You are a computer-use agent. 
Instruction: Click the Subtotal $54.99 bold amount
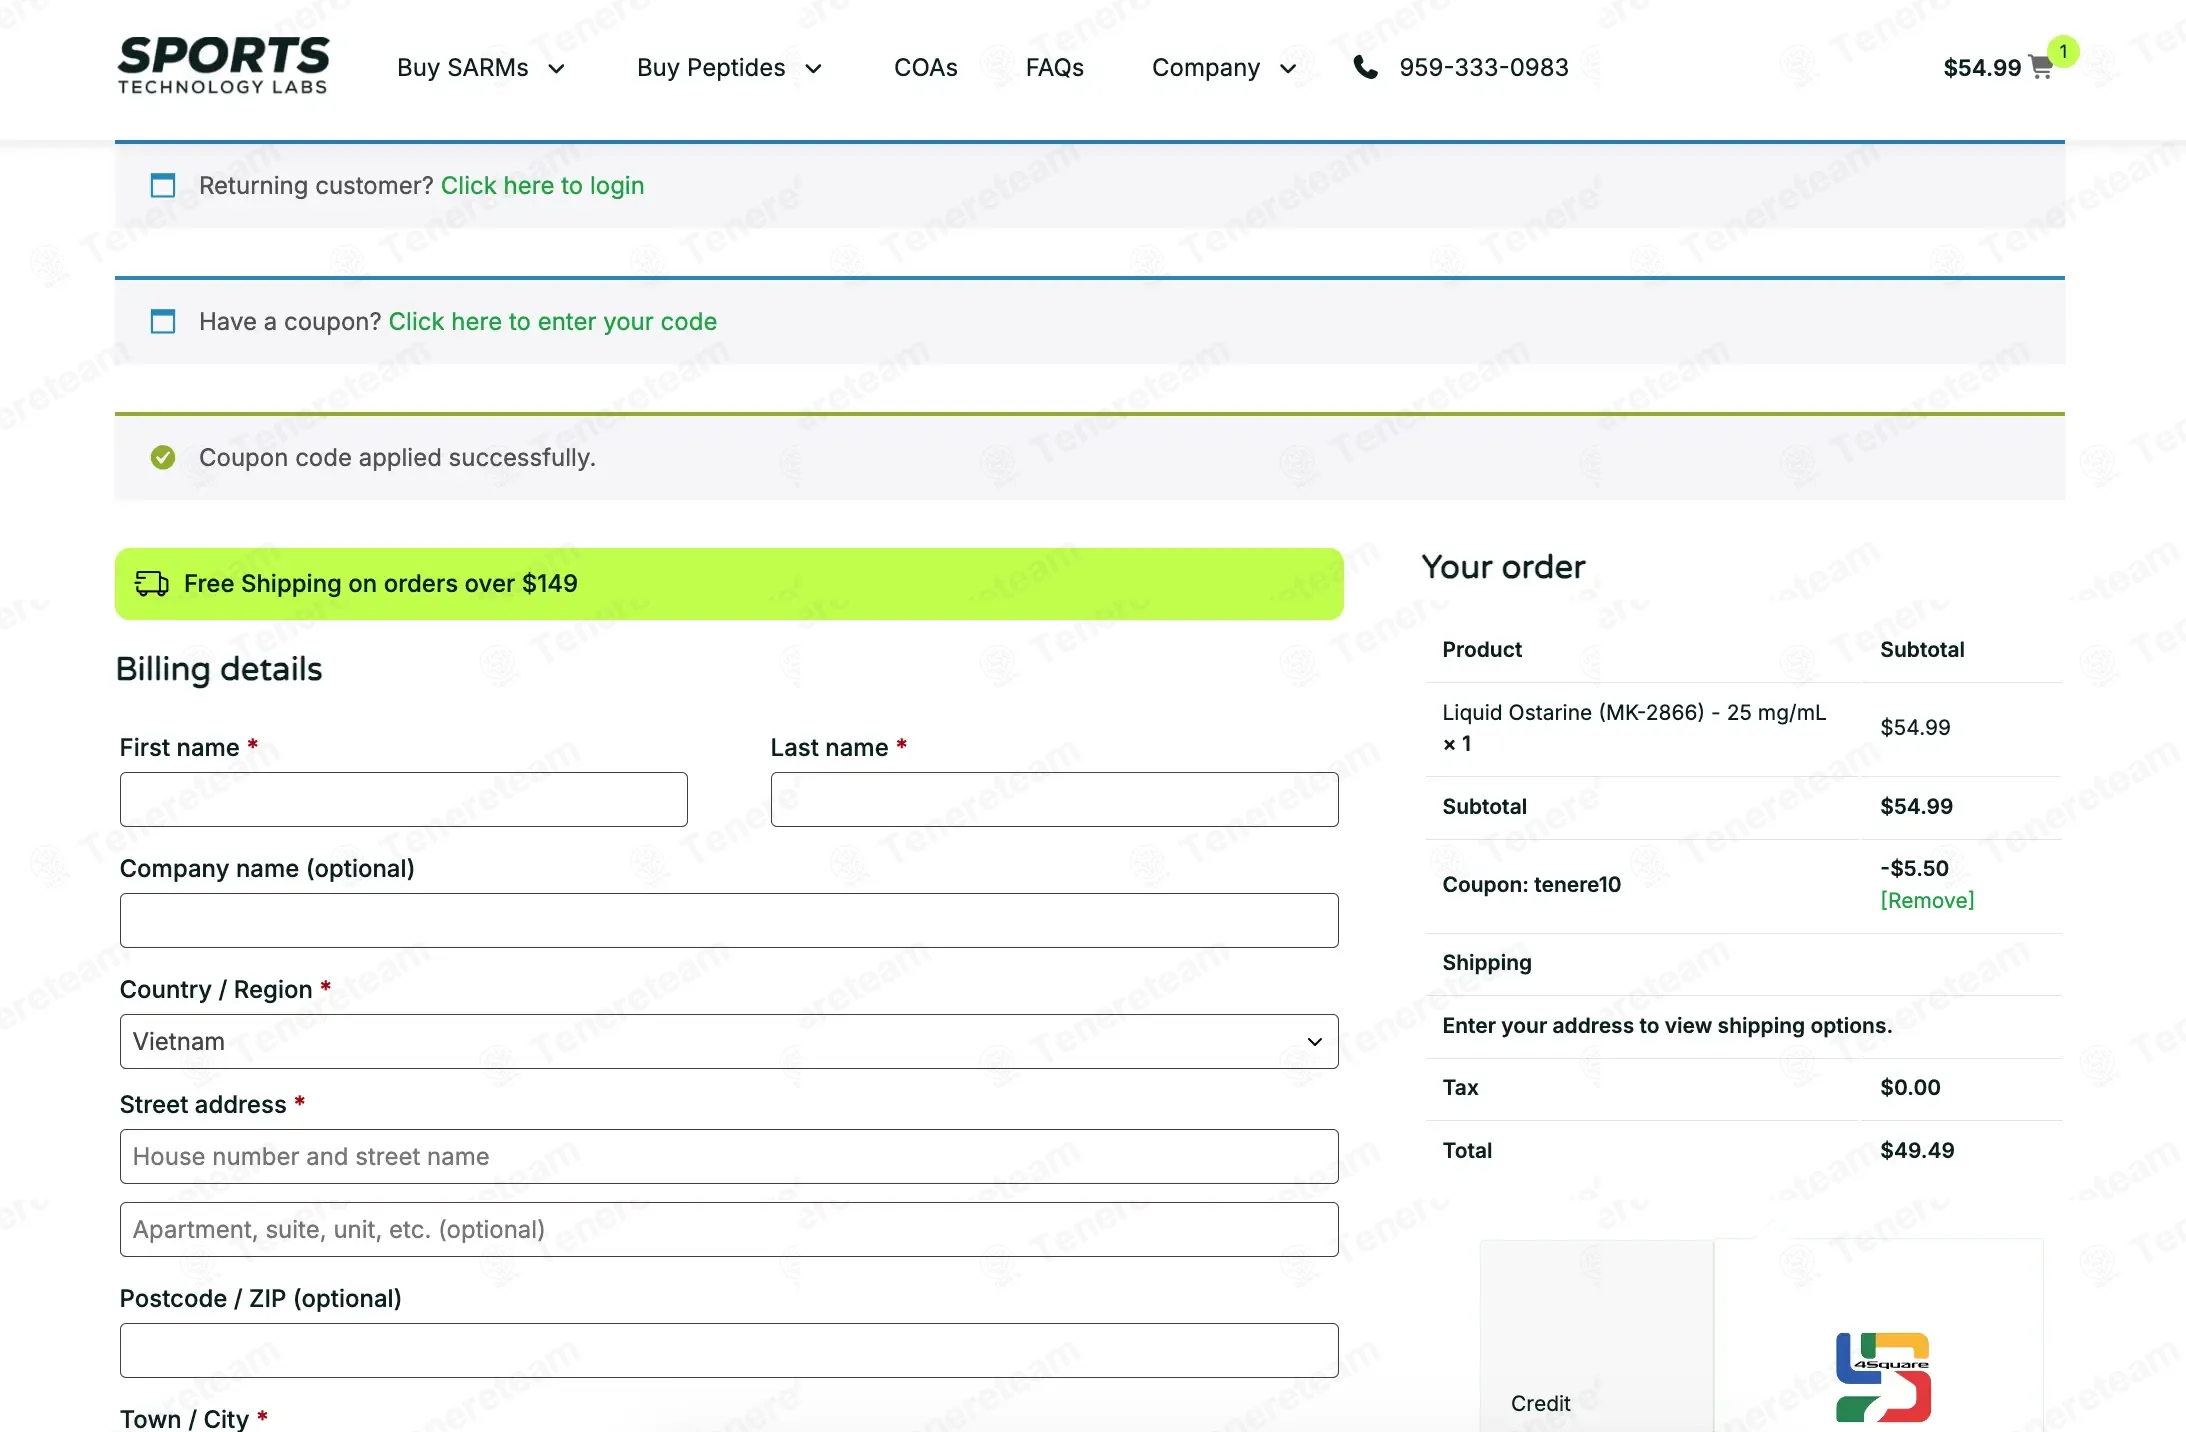[x=1916, y=806]
